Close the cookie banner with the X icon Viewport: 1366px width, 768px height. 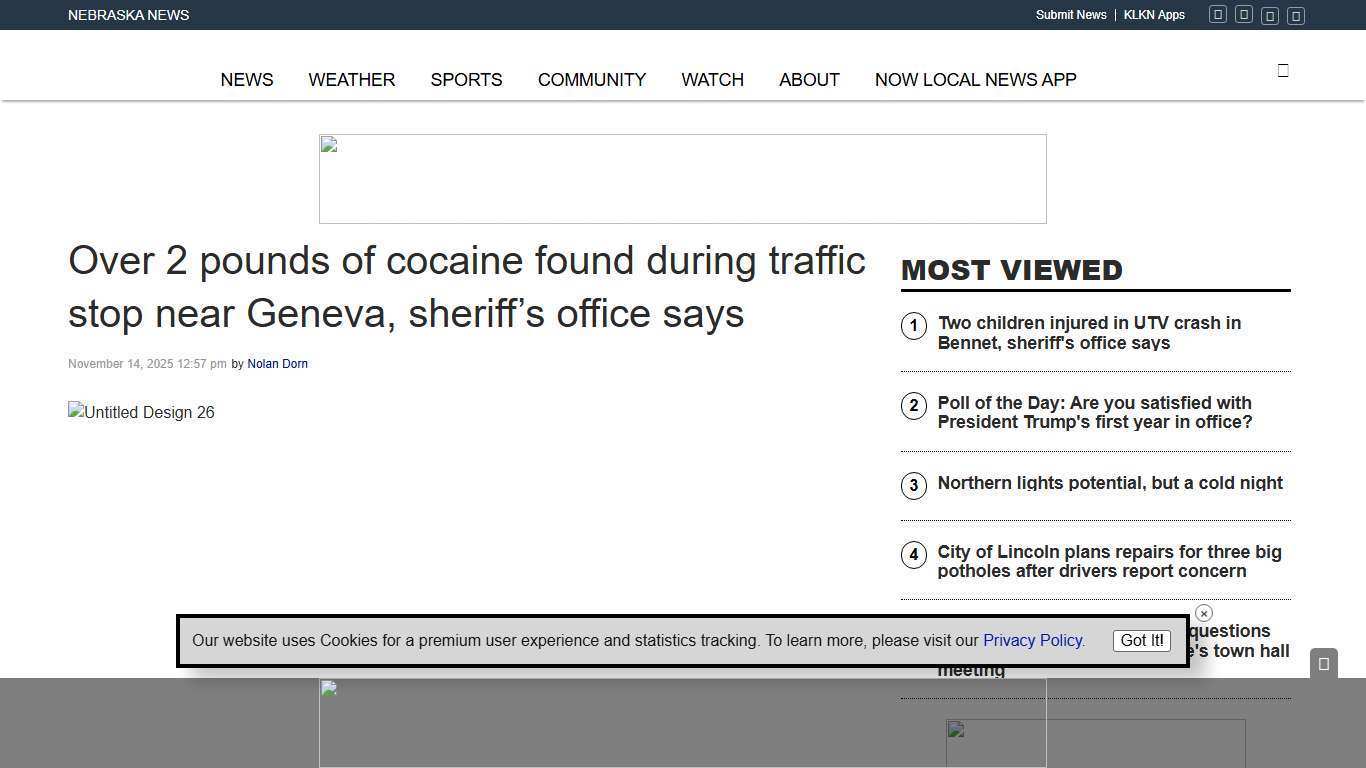(x=1204, y=613)
